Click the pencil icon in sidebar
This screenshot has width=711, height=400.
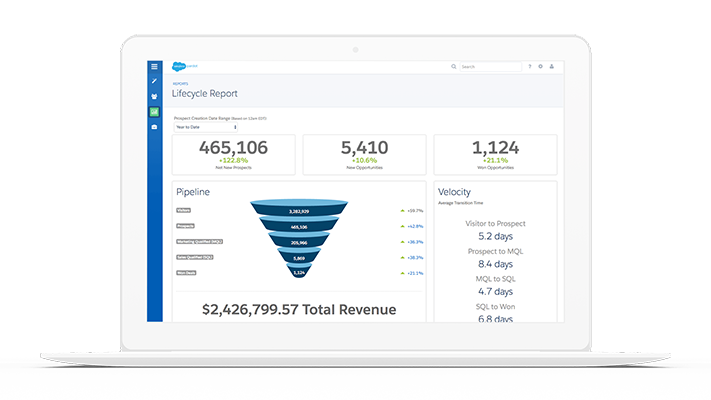[x=154, y=81]
